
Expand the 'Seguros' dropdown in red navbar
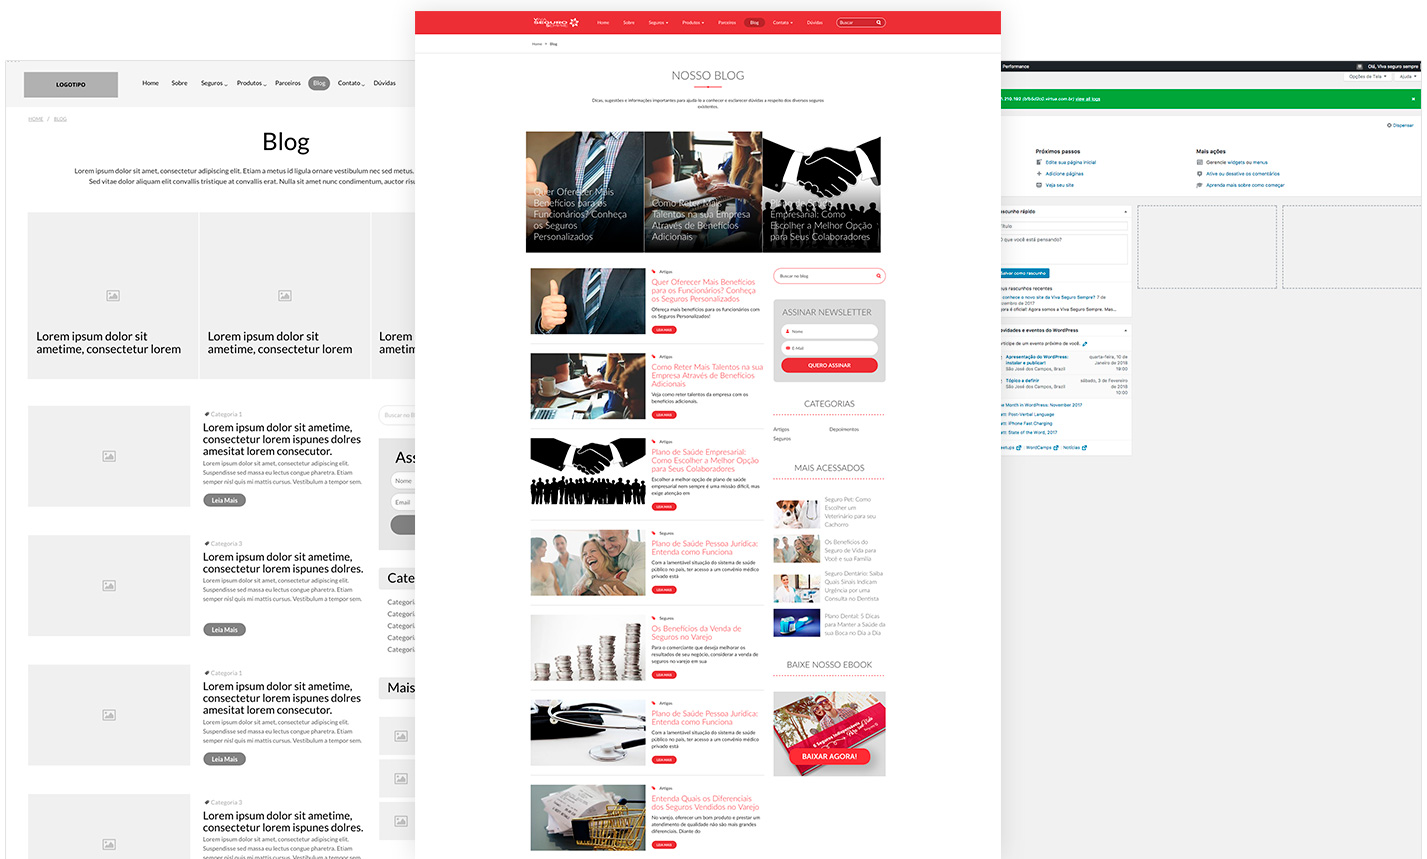pyautogui.click(x=658, y=22)
